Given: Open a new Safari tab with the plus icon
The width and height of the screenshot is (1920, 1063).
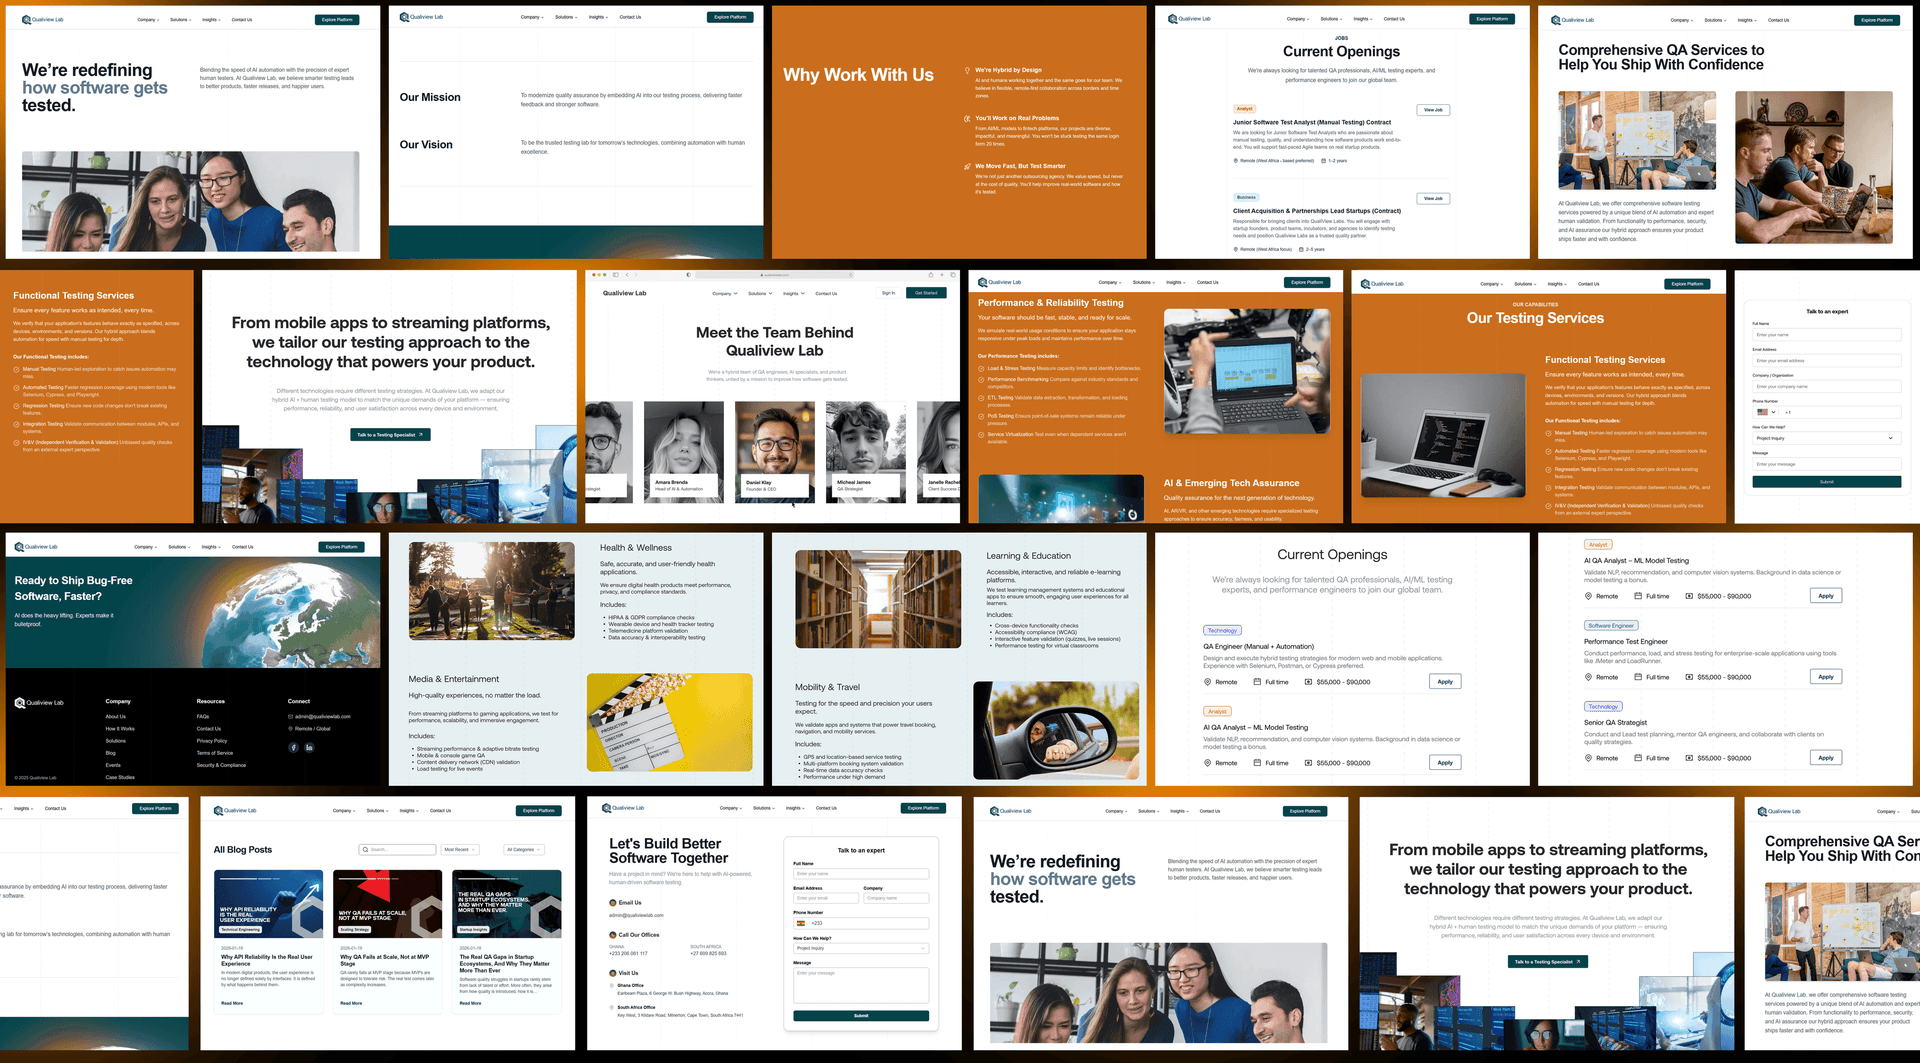Looking at the screenshot, I should coord(942,274).
